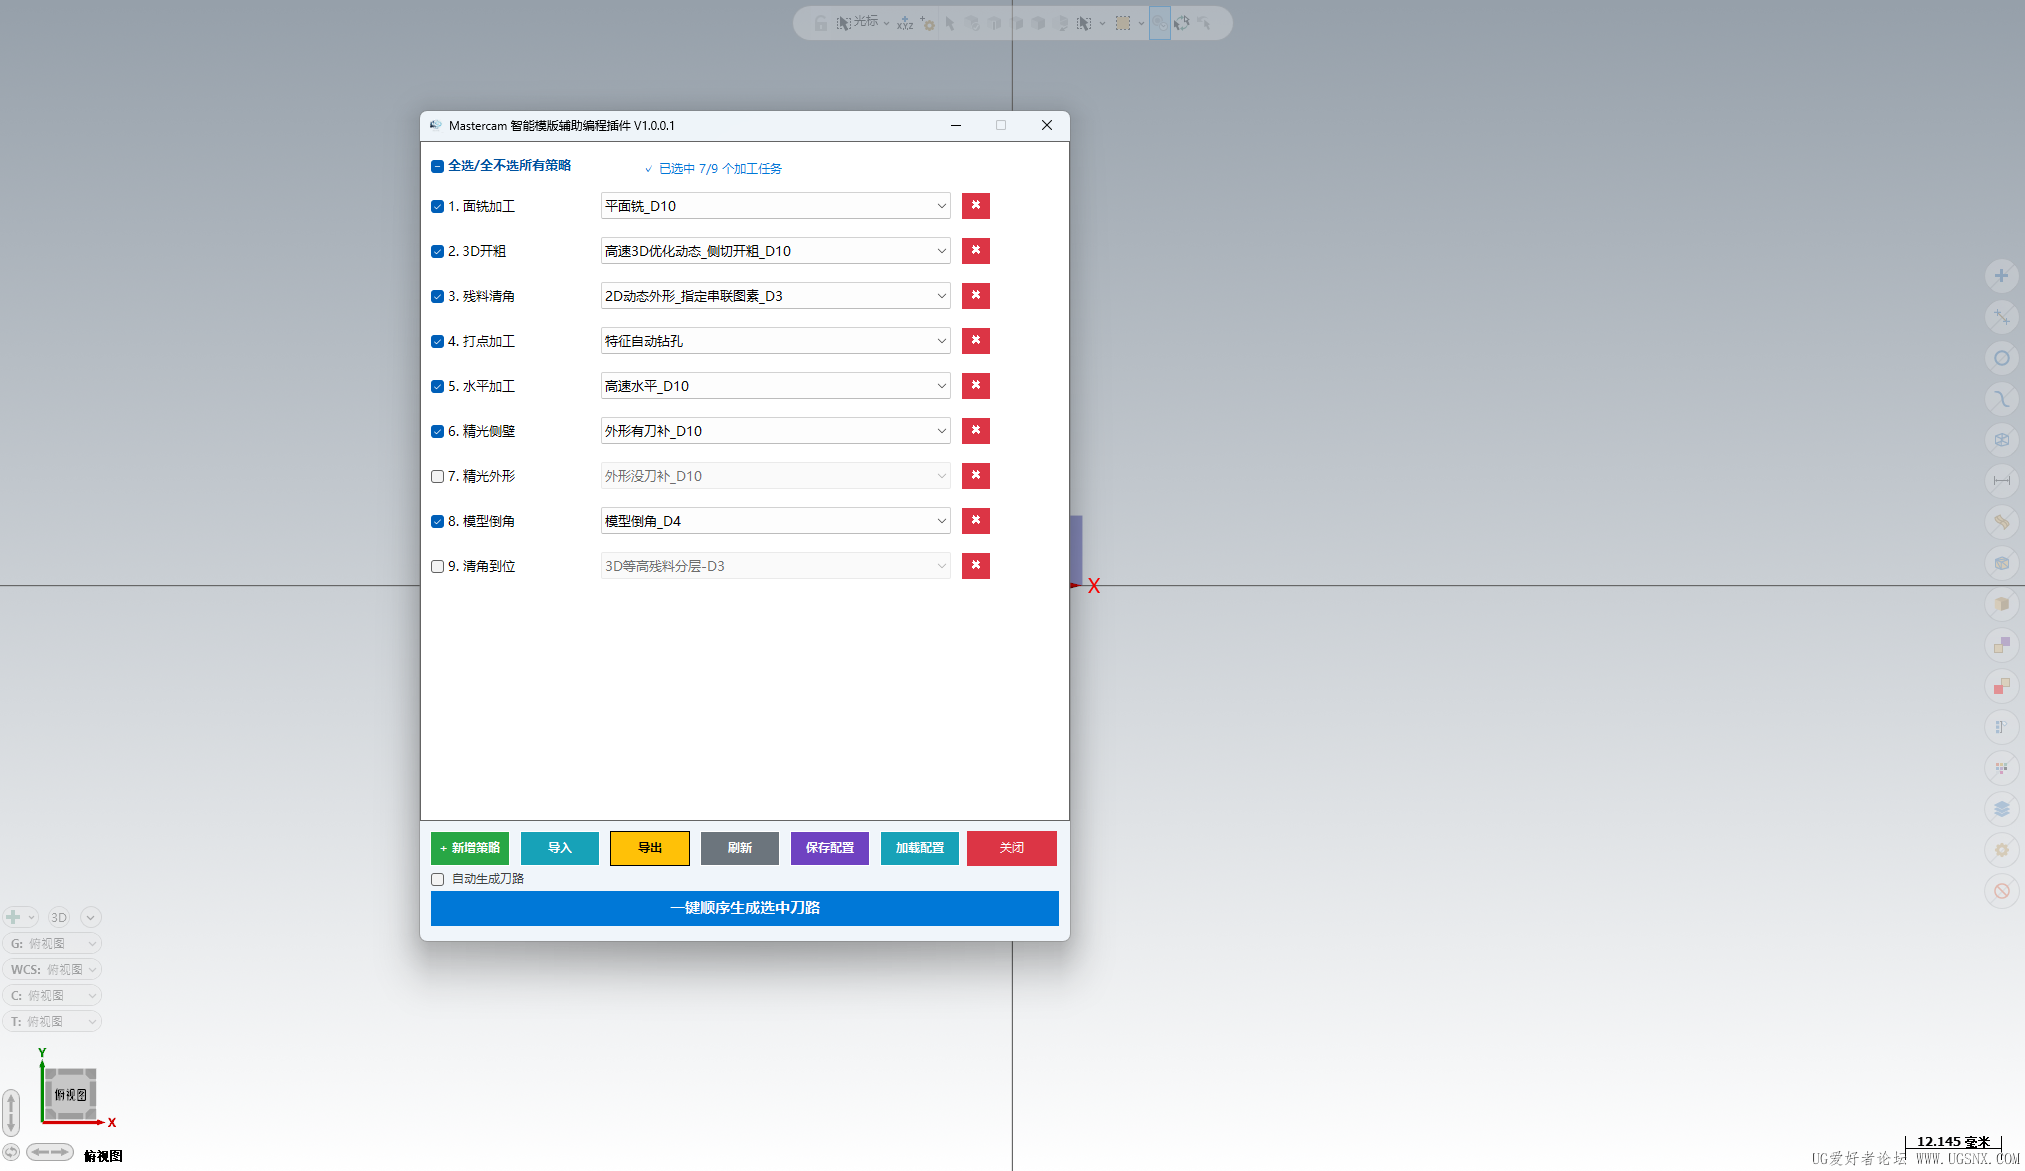Click the horizontal left-right arrows view control

[50, 1152]
